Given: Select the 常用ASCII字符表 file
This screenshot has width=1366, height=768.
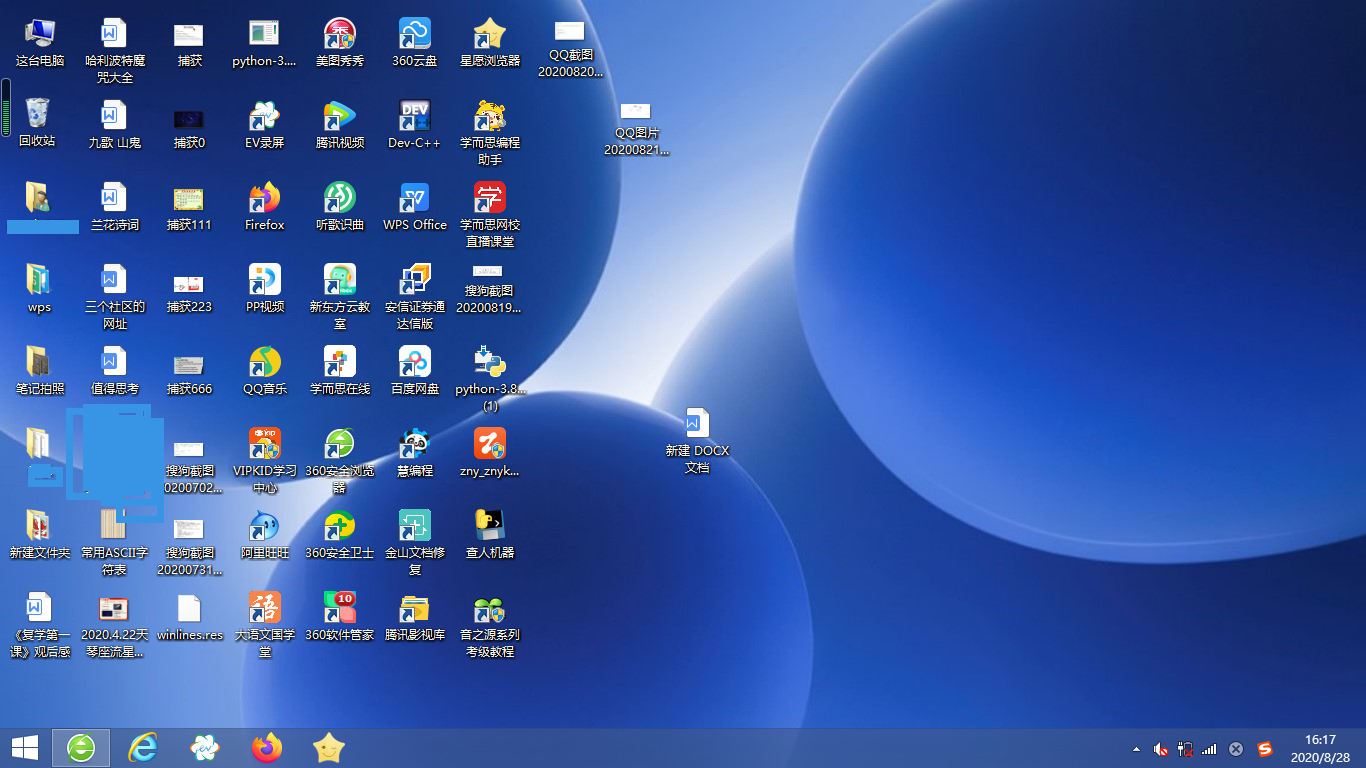Looking at the screenshot, I should click(x=114, y=543).
